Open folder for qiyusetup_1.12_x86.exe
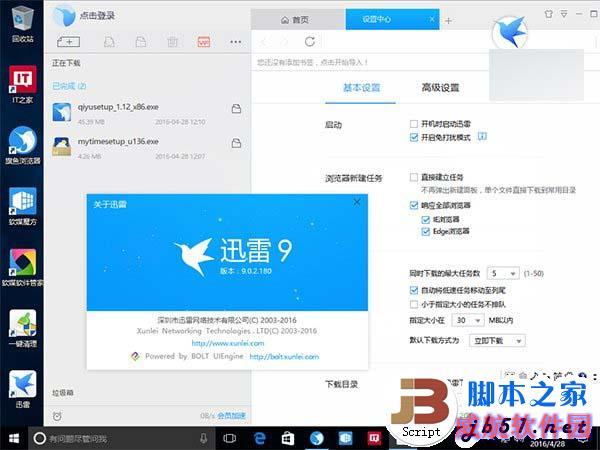 236,109
